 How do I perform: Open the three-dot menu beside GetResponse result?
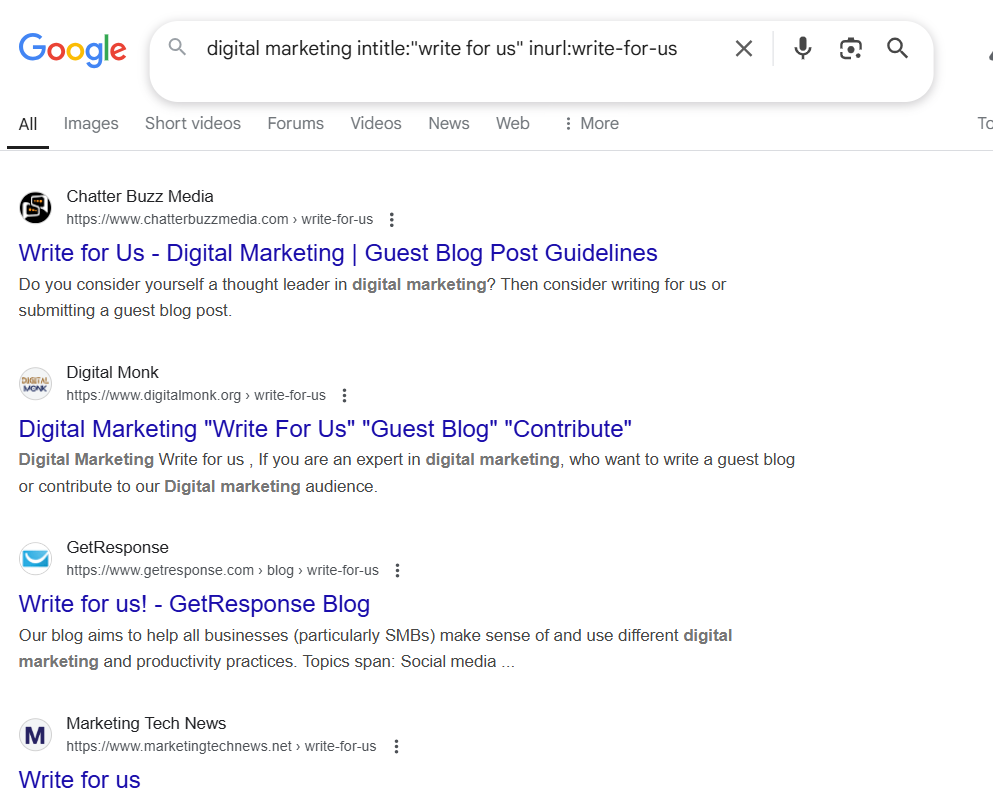(x=397, y=570)
